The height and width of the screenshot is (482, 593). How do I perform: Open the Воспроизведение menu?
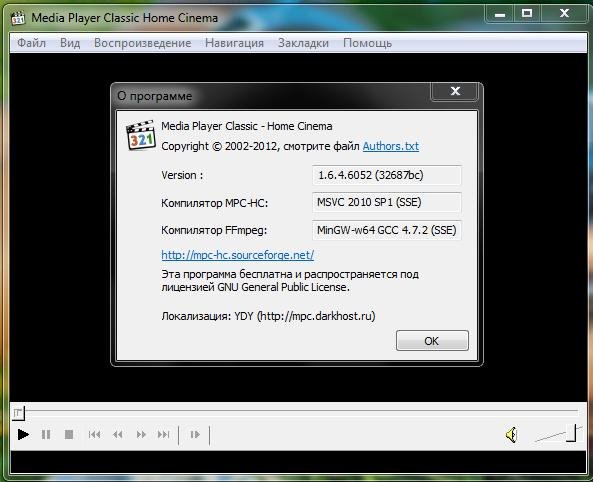pos(143,43)
